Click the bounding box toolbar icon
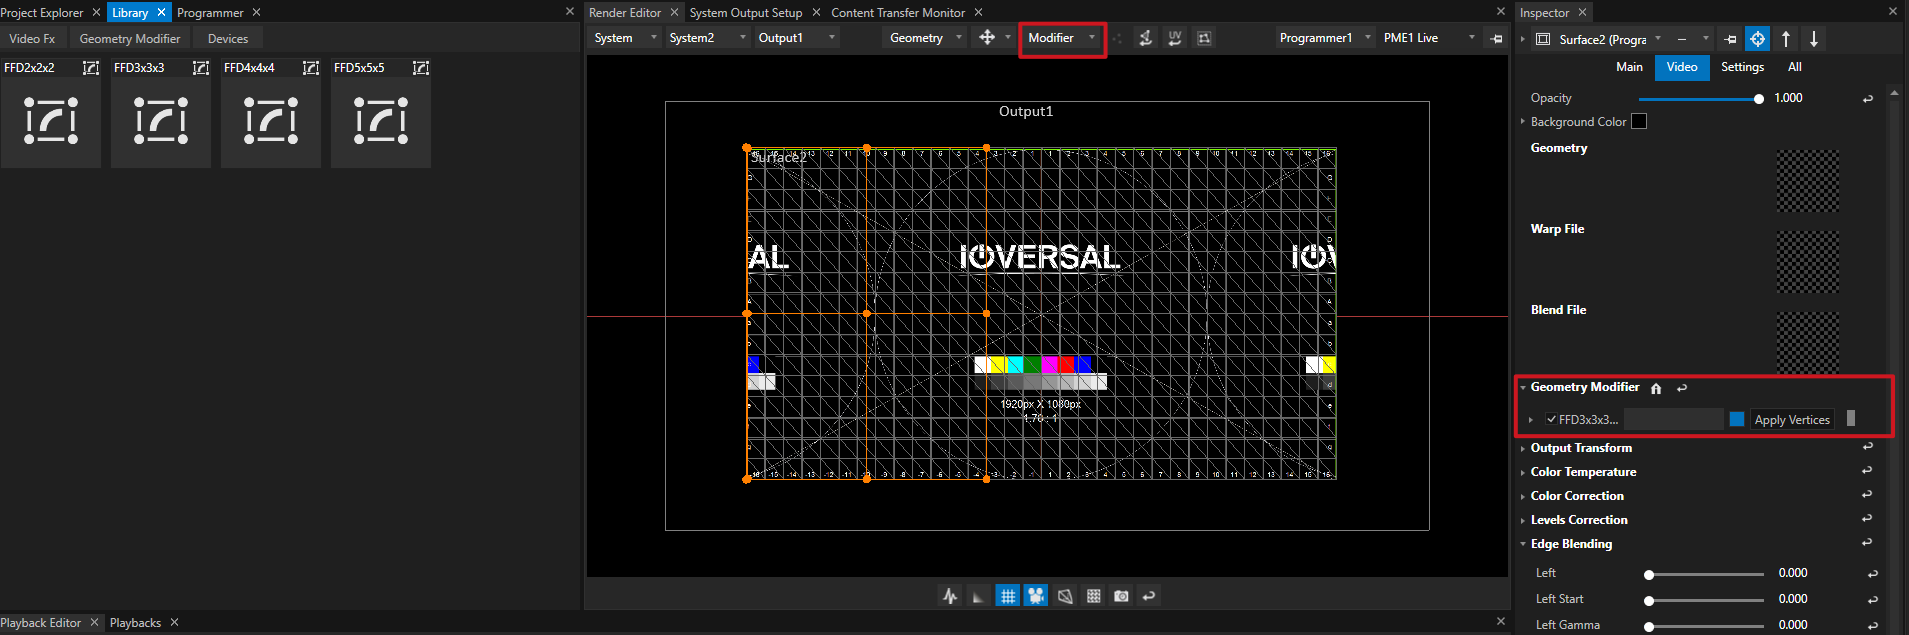This screenshot has width=1909, height=635. point(1204,38)
